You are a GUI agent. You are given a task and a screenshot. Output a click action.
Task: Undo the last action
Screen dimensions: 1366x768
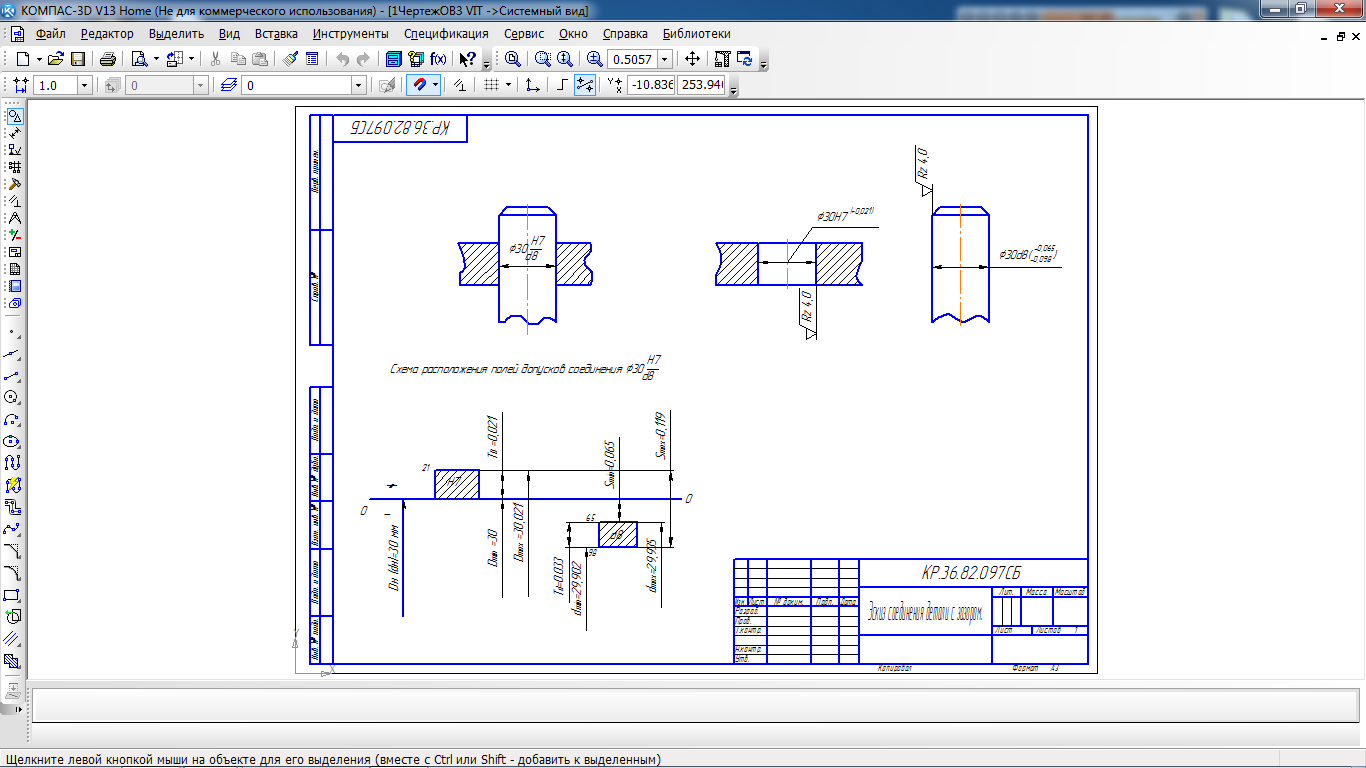343,59
